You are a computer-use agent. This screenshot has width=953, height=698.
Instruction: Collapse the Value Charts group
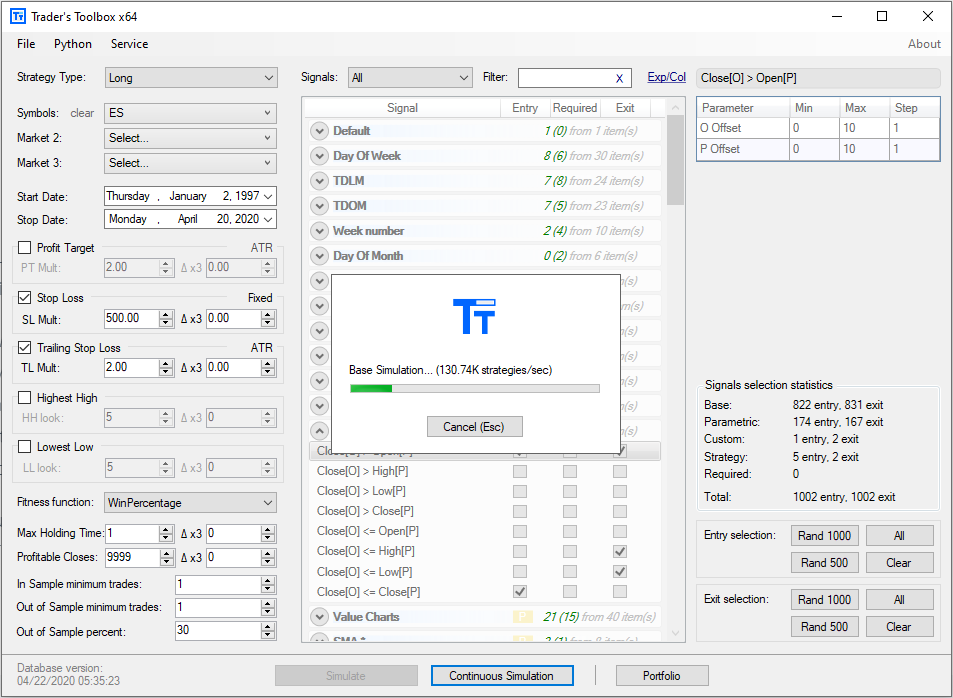(319, 619)
